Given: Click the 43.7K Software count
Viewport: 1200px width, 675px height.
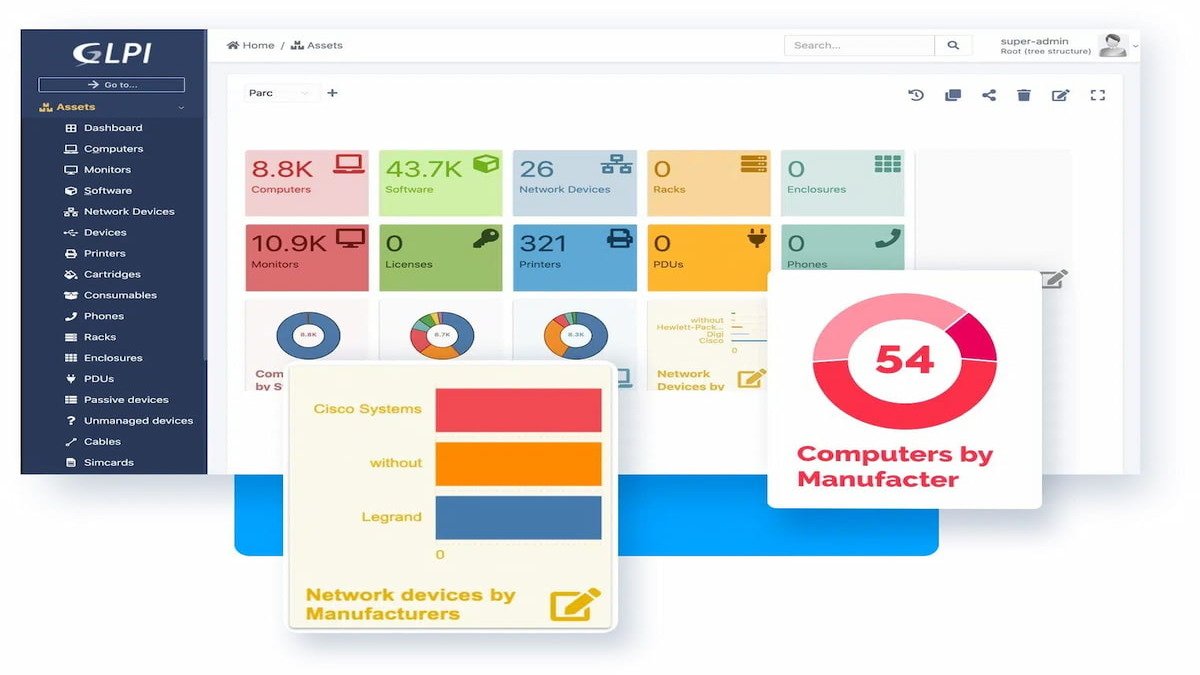Looking at the screenshot, I should pyautogui.click(x=424, y=168).
